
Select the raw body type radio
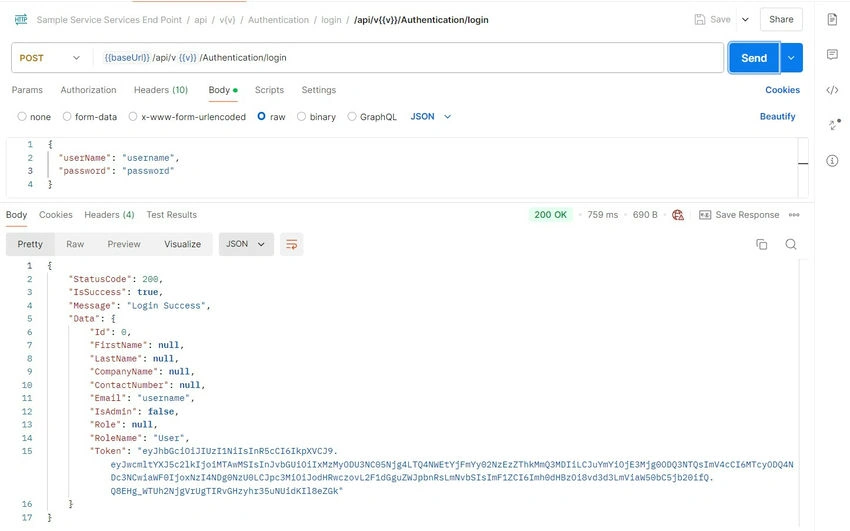click(x=261, y=116)
